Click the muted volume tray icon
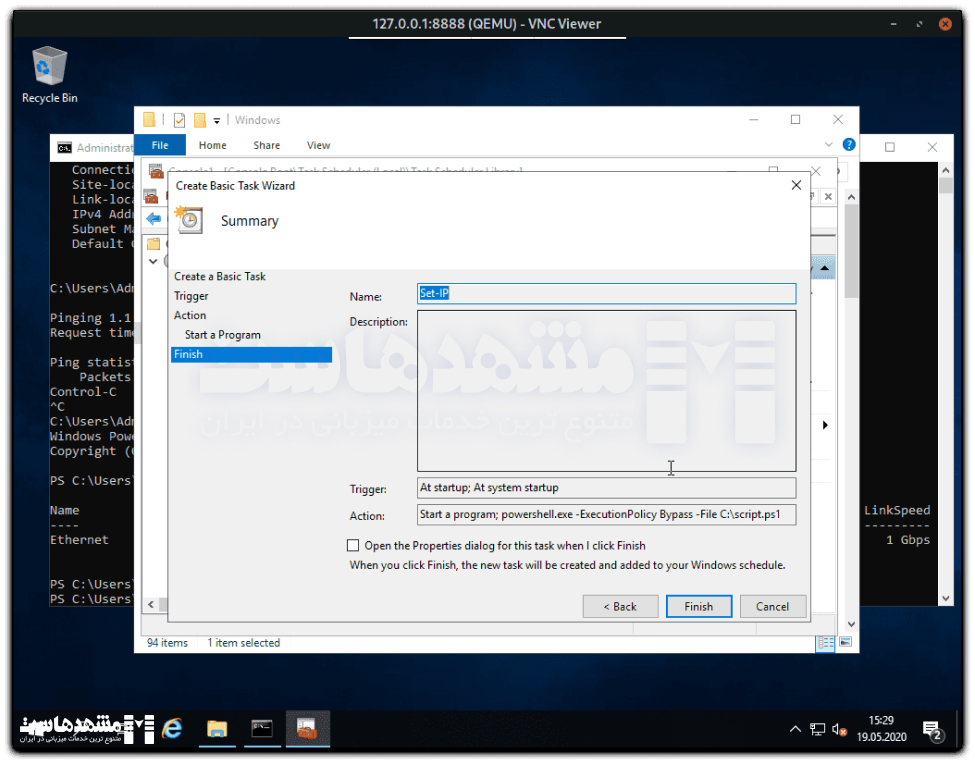Image resolution: width=975 pixels, height=765 pixels. (x=839, y=729)
